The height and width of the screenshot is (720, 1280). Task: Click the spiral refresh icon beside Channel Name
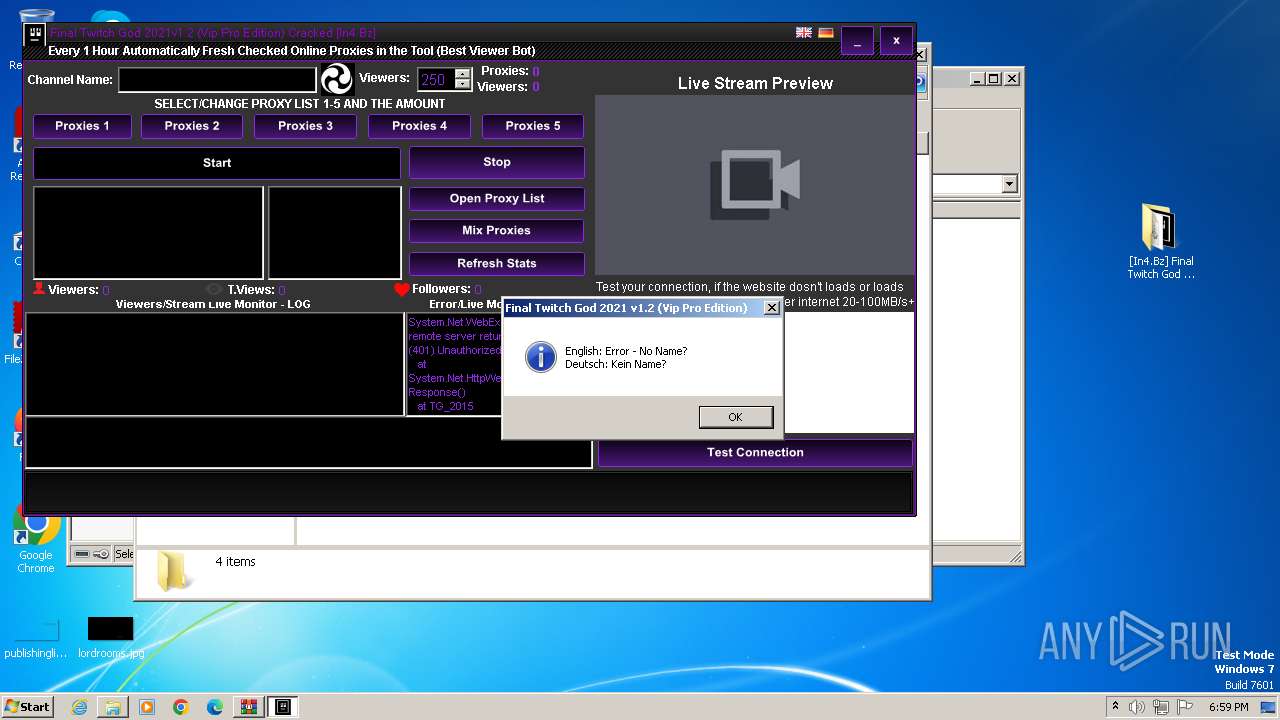pyautogui.click(x=337, y=79)
